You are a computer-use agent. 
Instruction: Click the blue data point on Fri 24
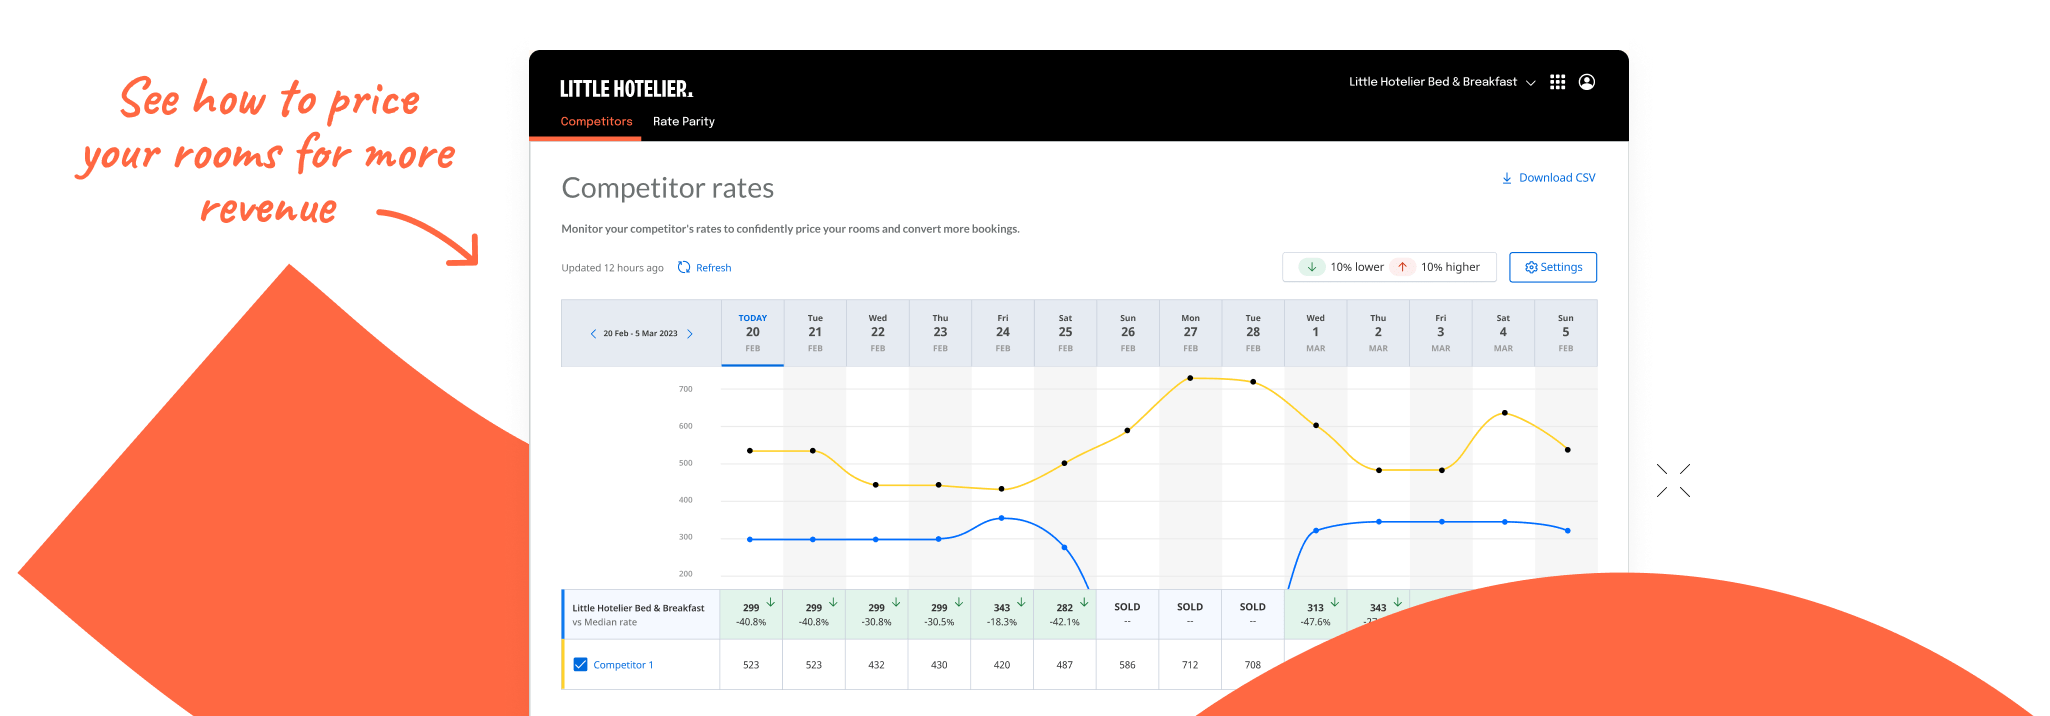(1002, 518)
